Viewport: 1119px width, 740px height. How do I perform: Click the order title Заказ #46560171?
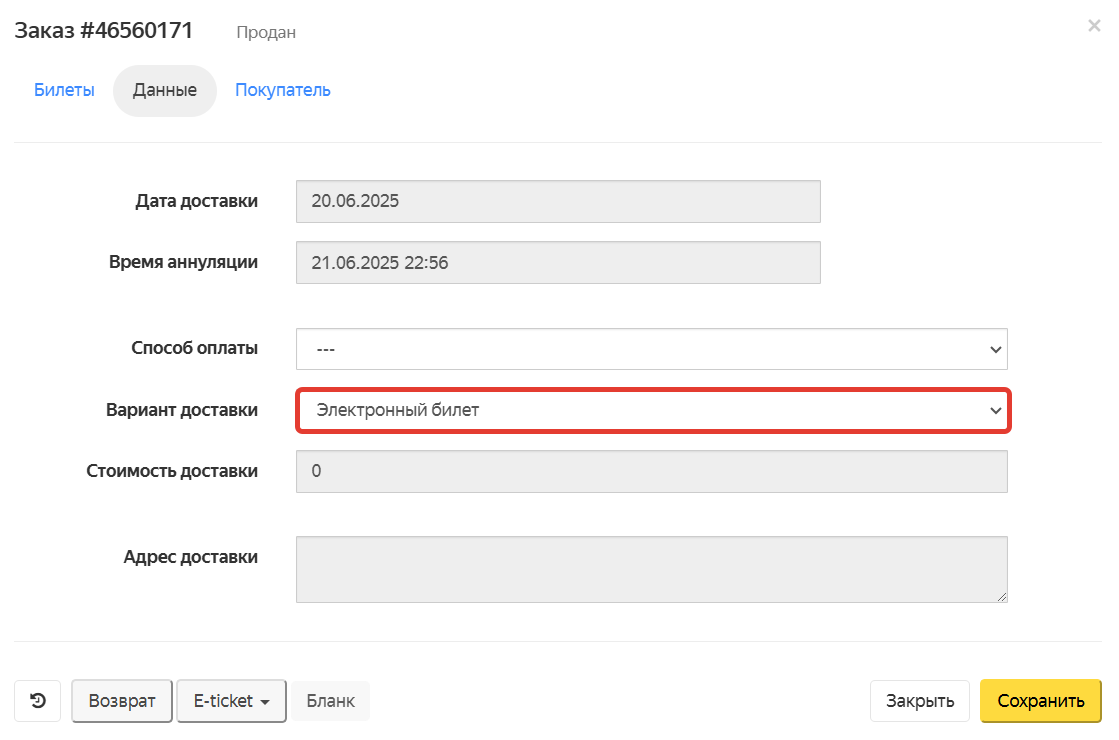(x=103, y=31)
